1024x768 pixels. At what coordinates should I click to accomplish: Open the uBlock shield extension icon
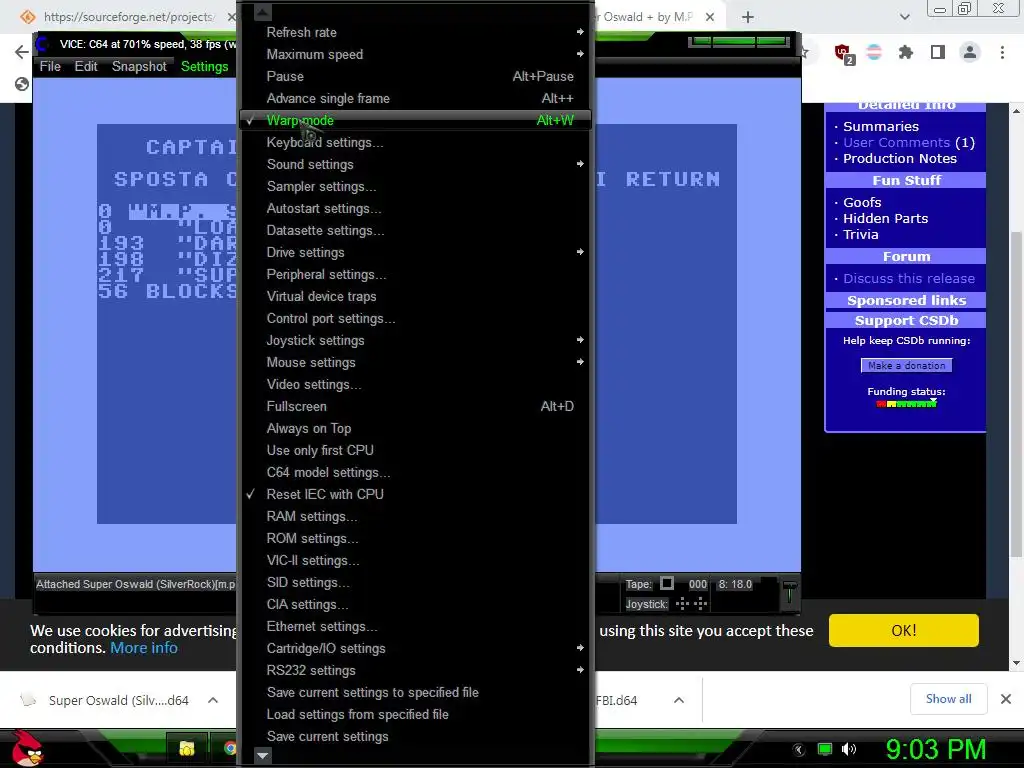point(844,54)
